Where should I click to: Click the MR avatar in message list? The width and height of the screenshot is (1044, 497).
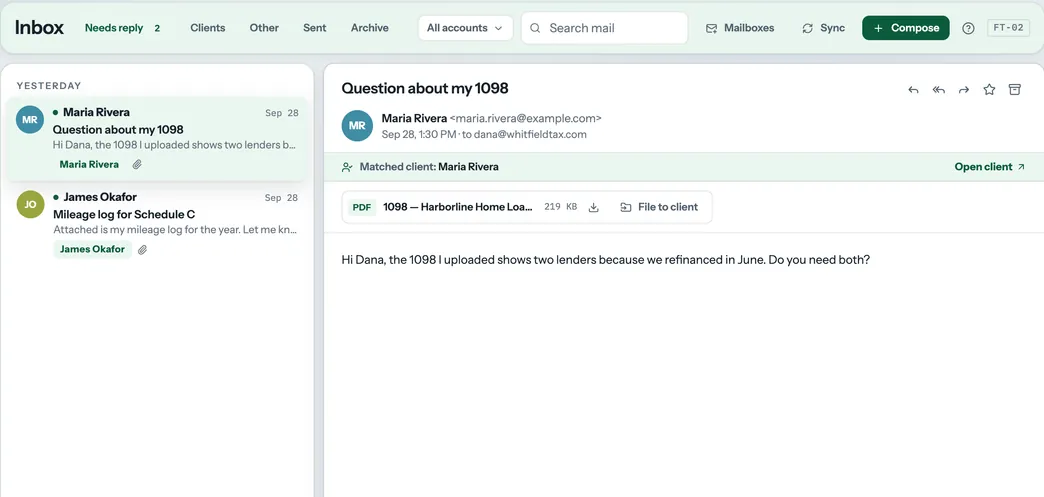[30, 120]
